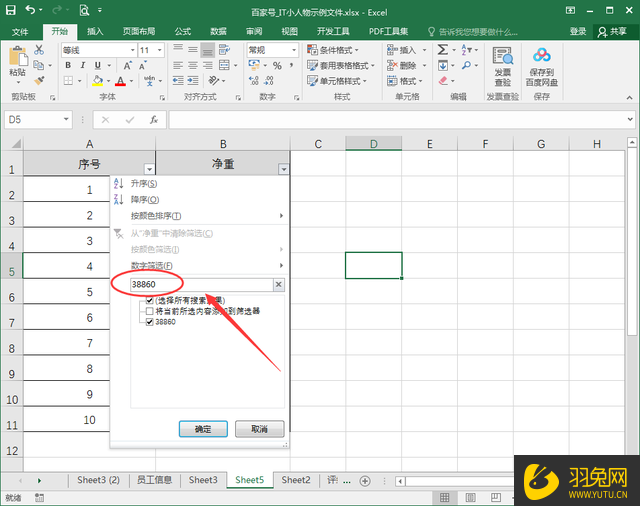
Task: Click the Merge and Center icon
Action: (x=224, y=65)
